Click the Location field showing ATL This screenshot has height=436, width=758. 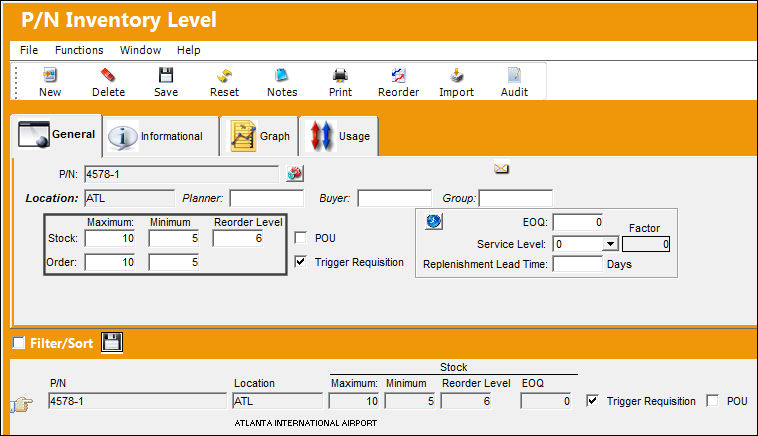click(130, 198)
